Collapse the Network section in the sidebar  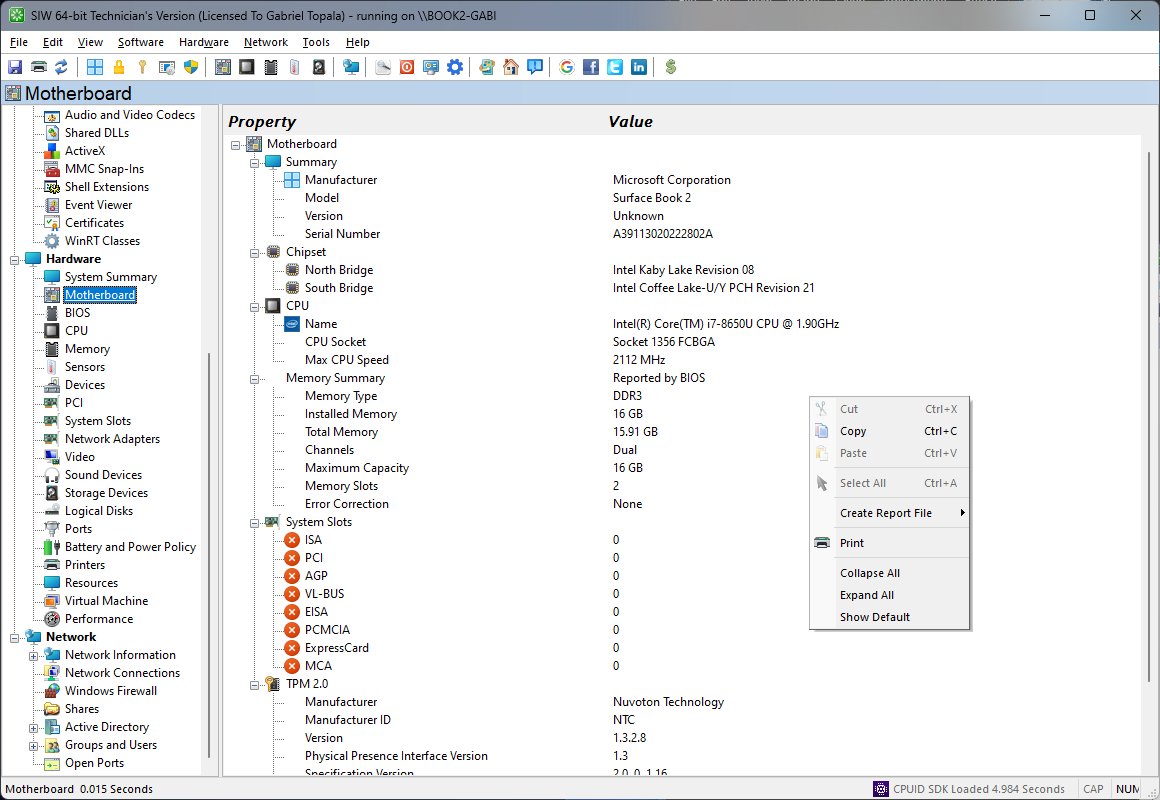point(14,638)
